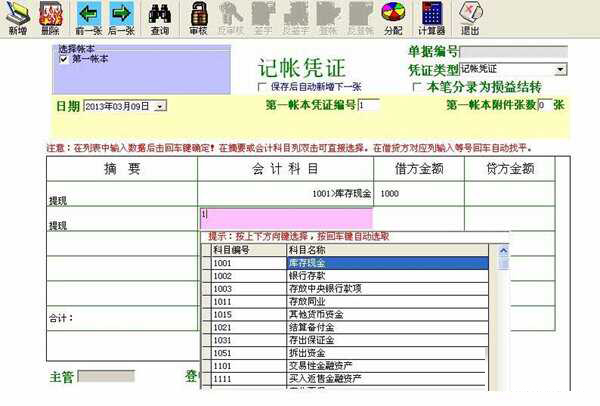Click the greyed 签字 toolbar icon
Viewport: 600px width, 406px height.
(x=263, y=18)
